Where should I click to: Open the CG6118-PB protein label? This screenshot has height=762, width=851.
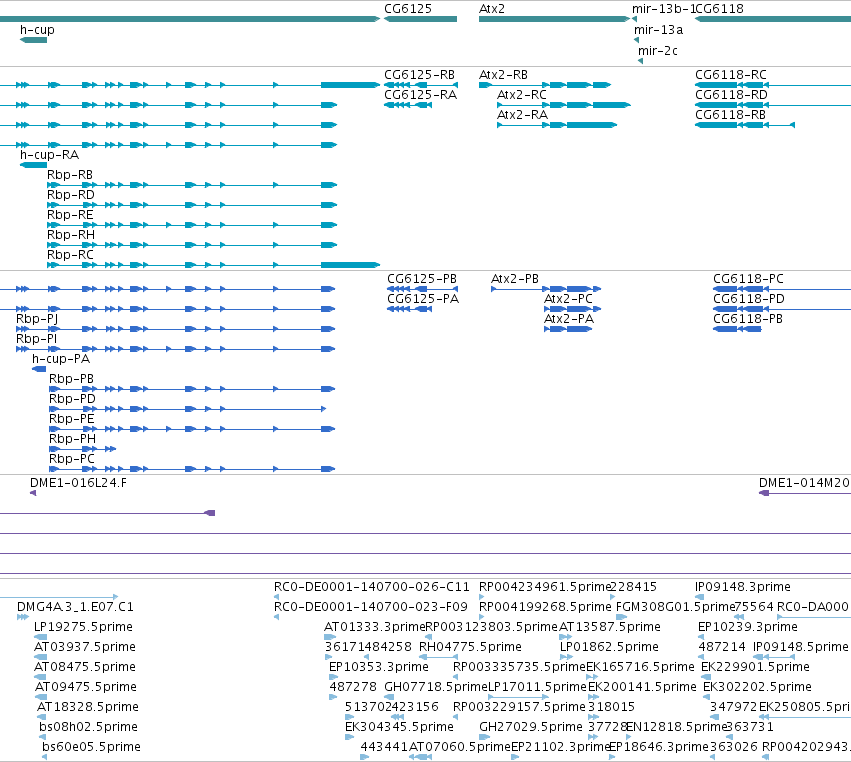748,319
